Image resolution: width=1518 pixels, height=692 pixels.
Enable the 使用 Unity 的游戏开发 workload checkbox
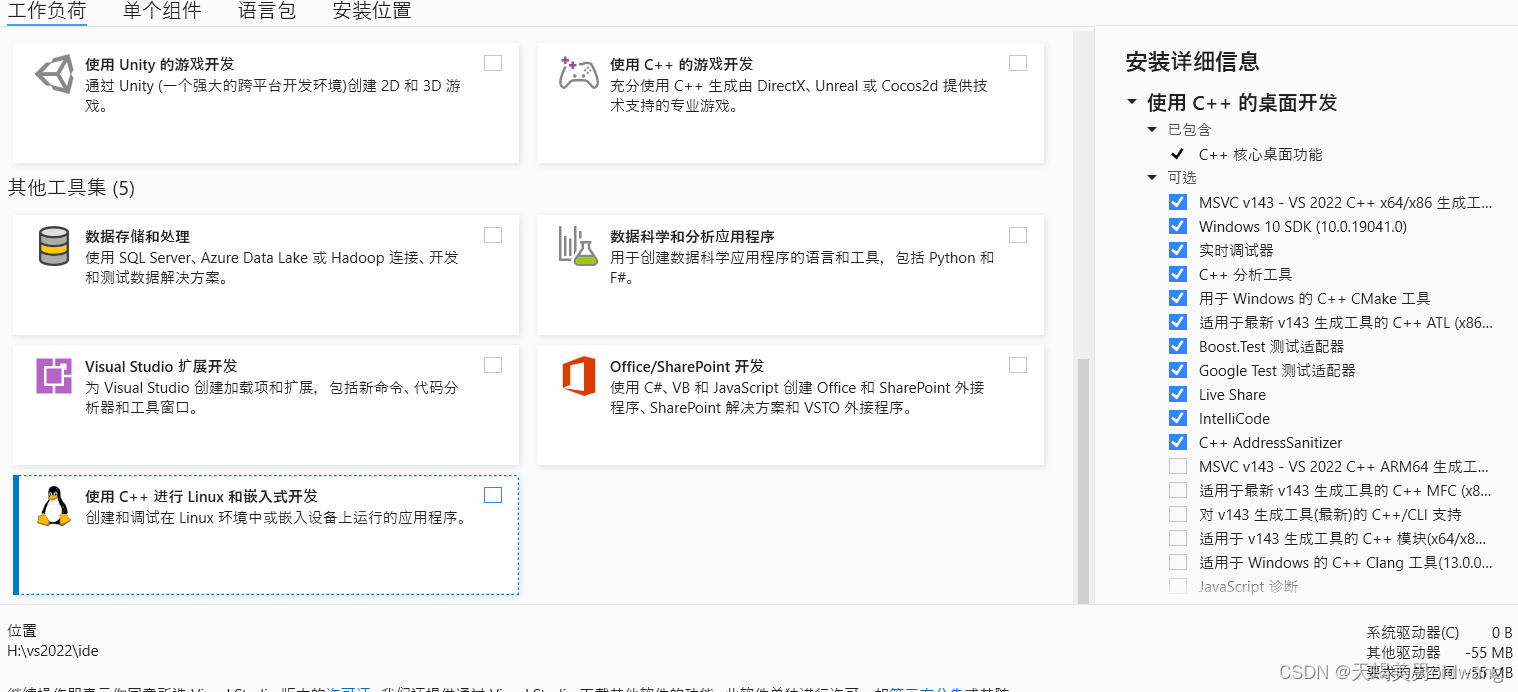point(493,63)
